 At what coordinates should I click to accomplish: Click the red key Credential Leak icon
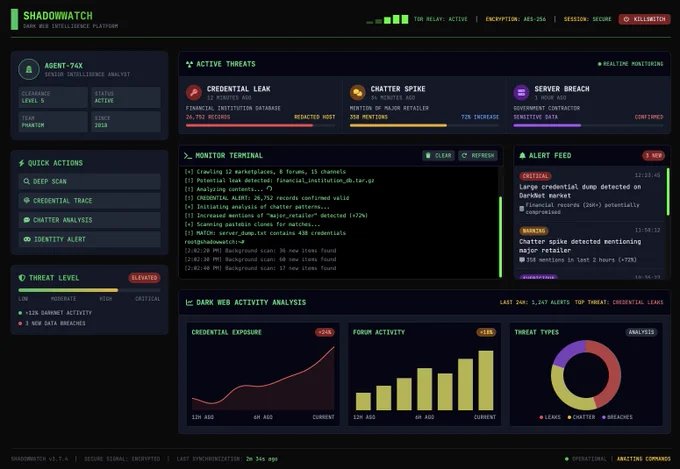click(194, 92)
